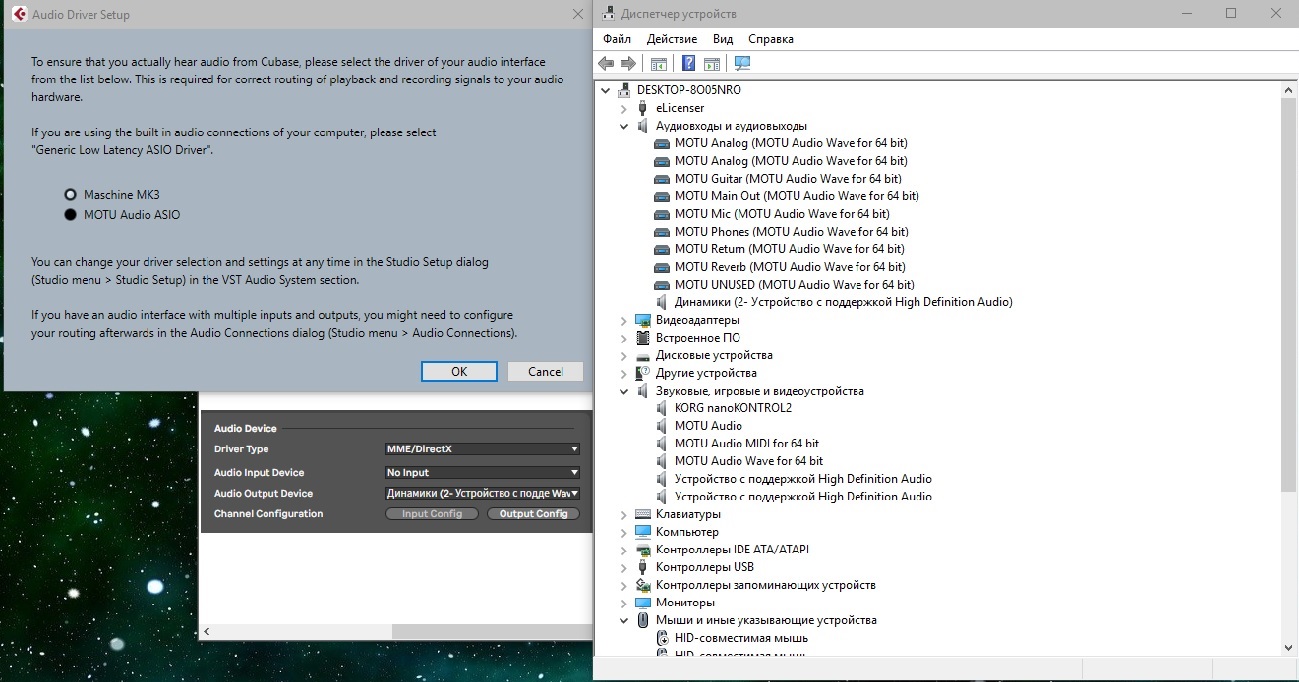Click the Cubase logo in the dialog title bar
This screenshot has height=682, width=1299.
[x=18, y=14]
